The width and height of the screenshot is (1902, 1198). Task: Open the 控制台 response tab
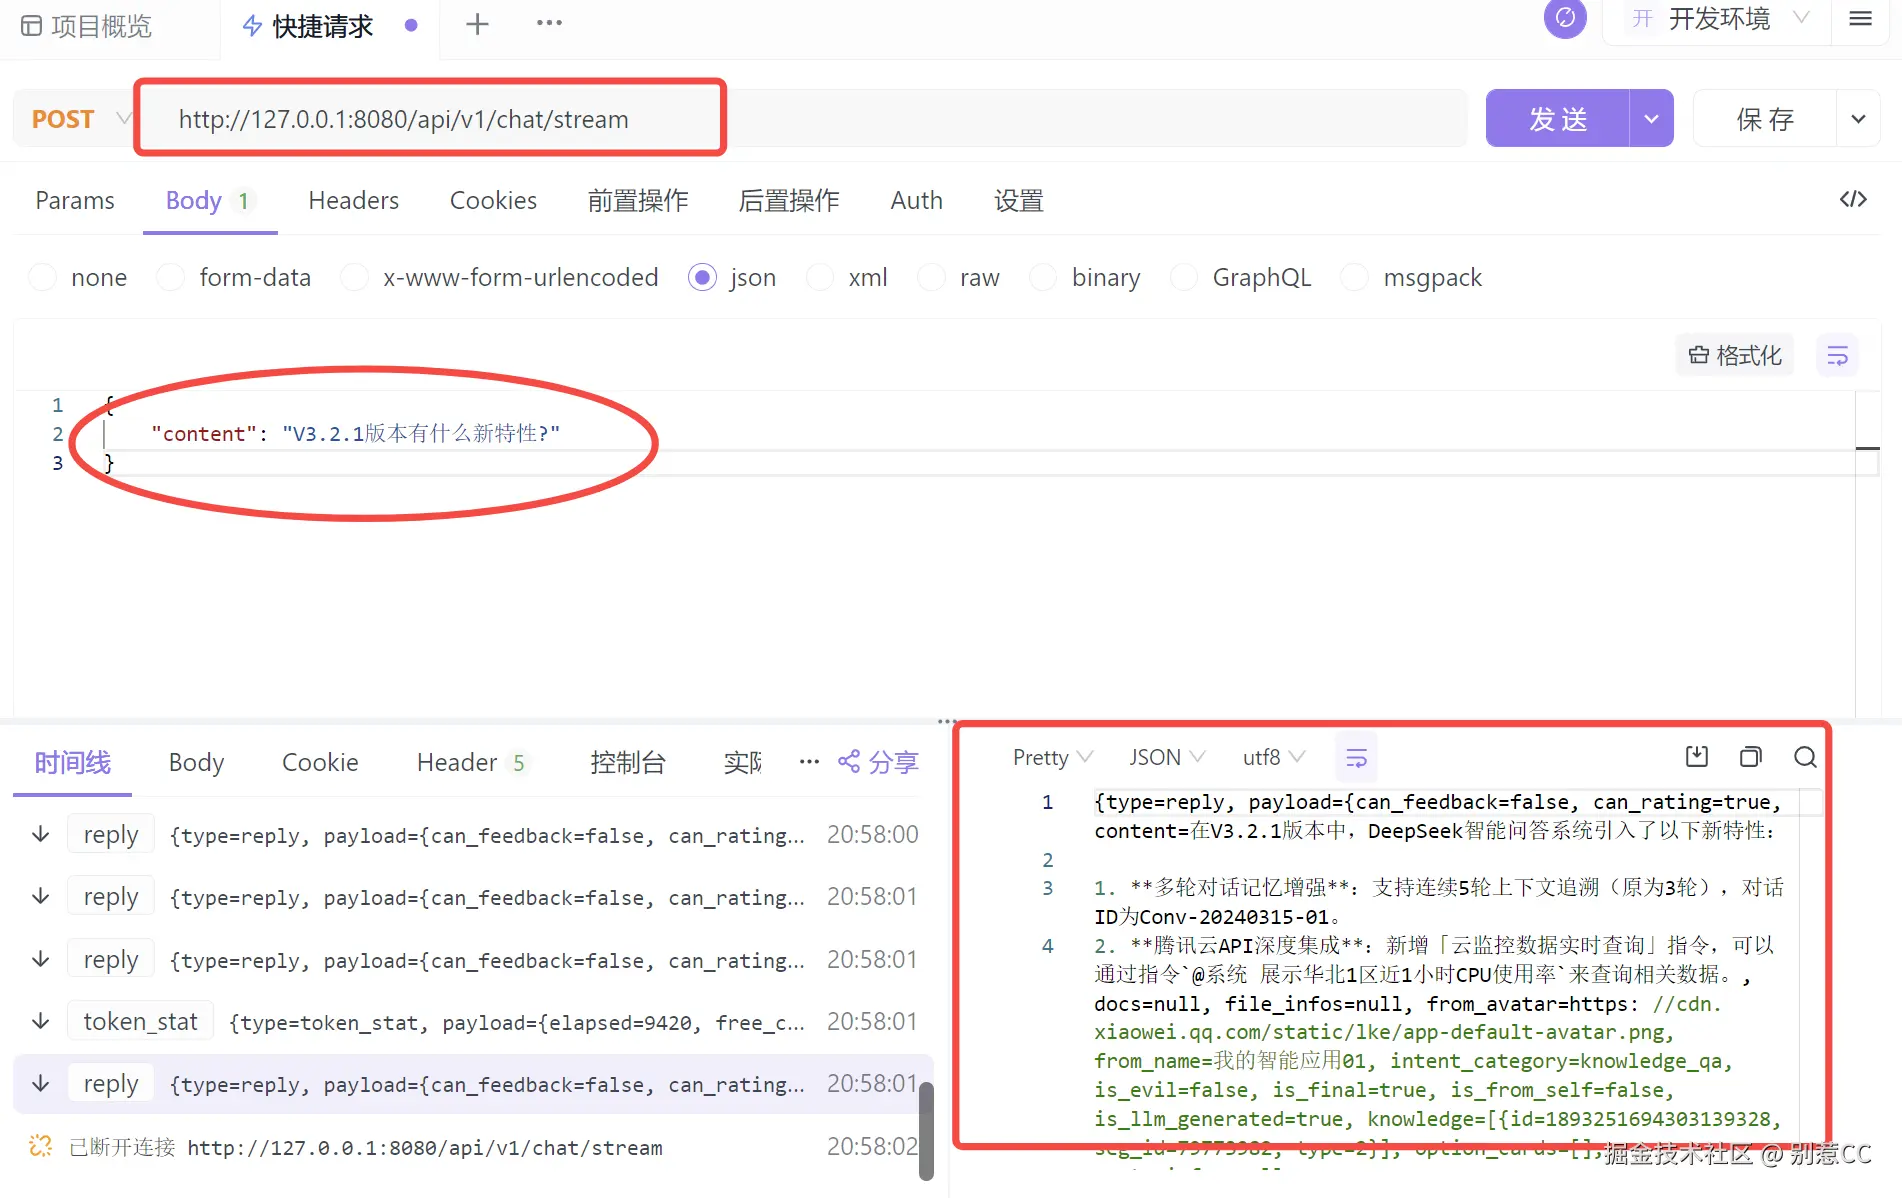(628, 762)
